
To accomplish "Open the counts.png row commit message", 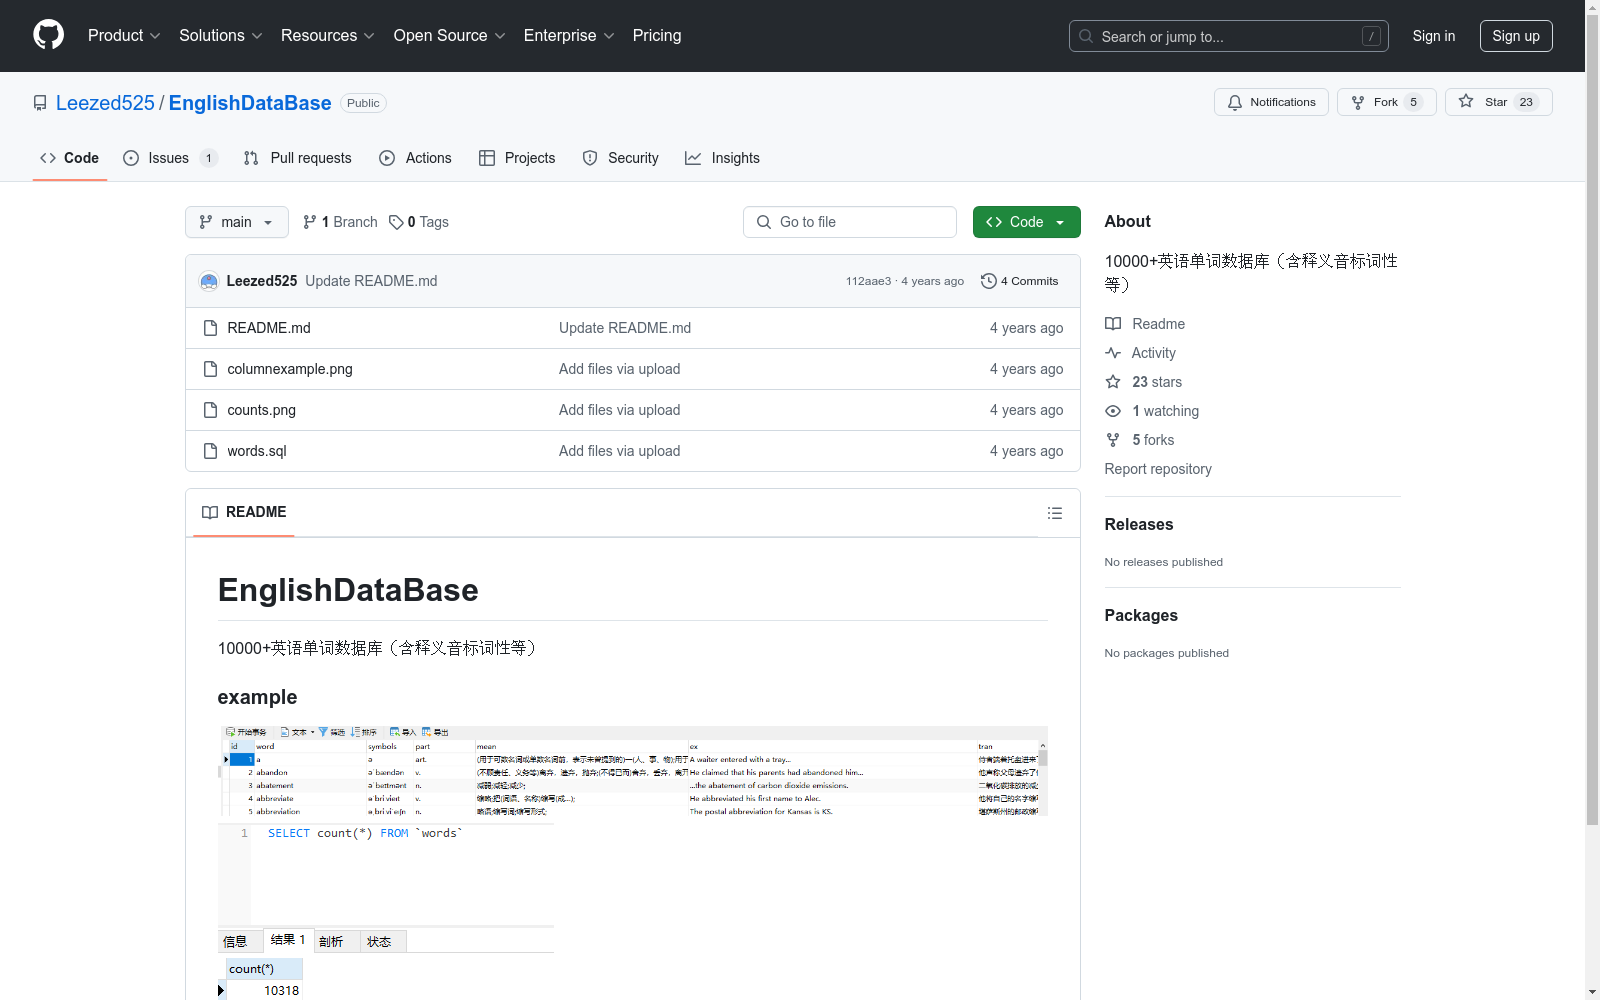I will pyautogui.click(x=620, y=410).
